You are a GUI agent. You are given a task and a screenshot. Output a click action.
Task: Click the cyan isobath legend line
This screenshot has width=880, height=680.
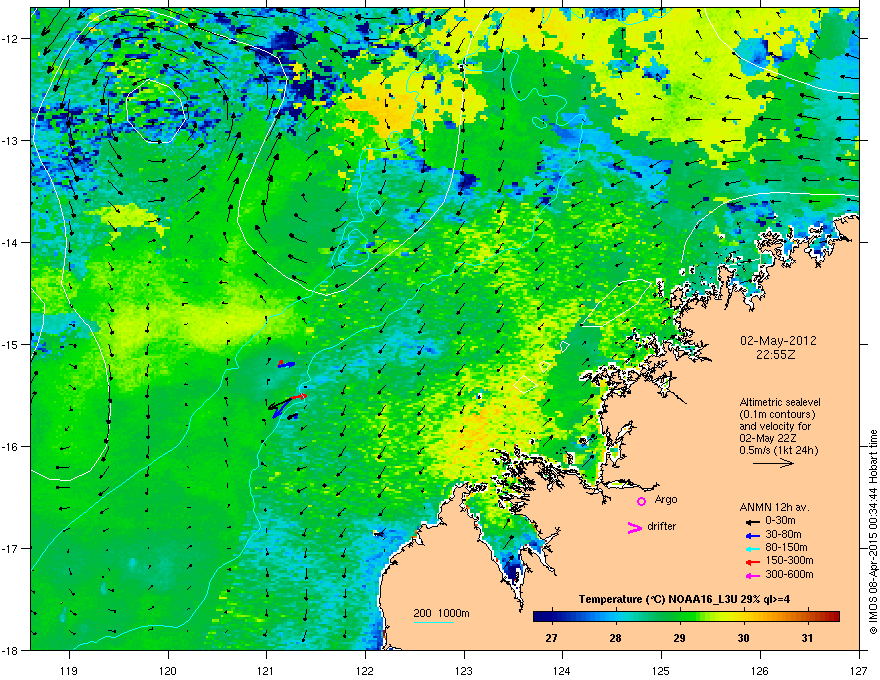(434, 622)
